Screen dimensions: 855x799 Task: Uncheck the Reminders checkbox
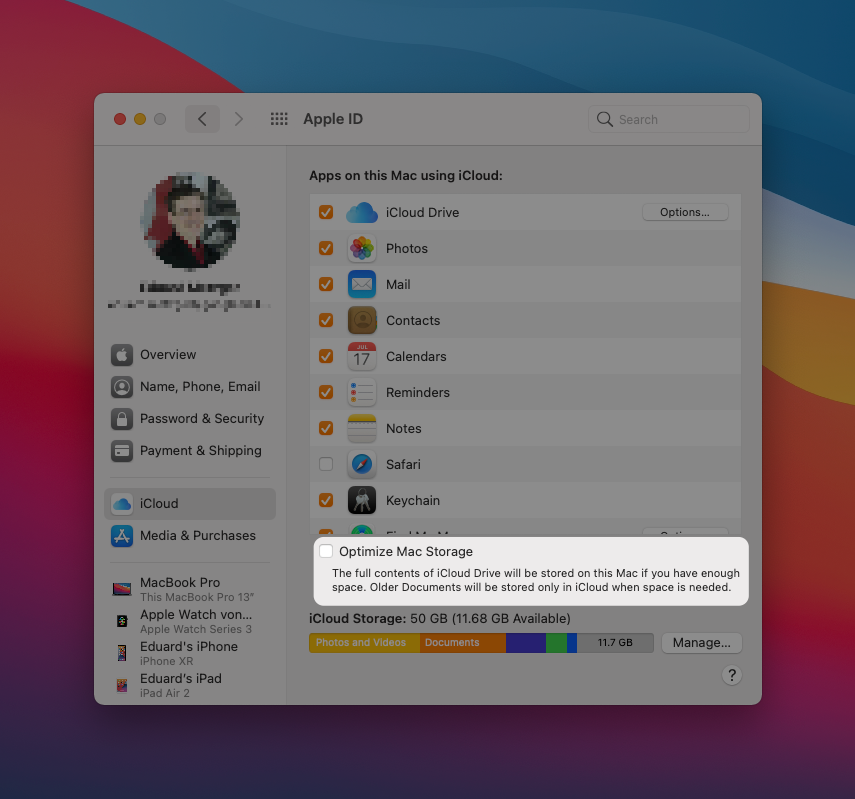pyautogui.click(x=326, y=392)
